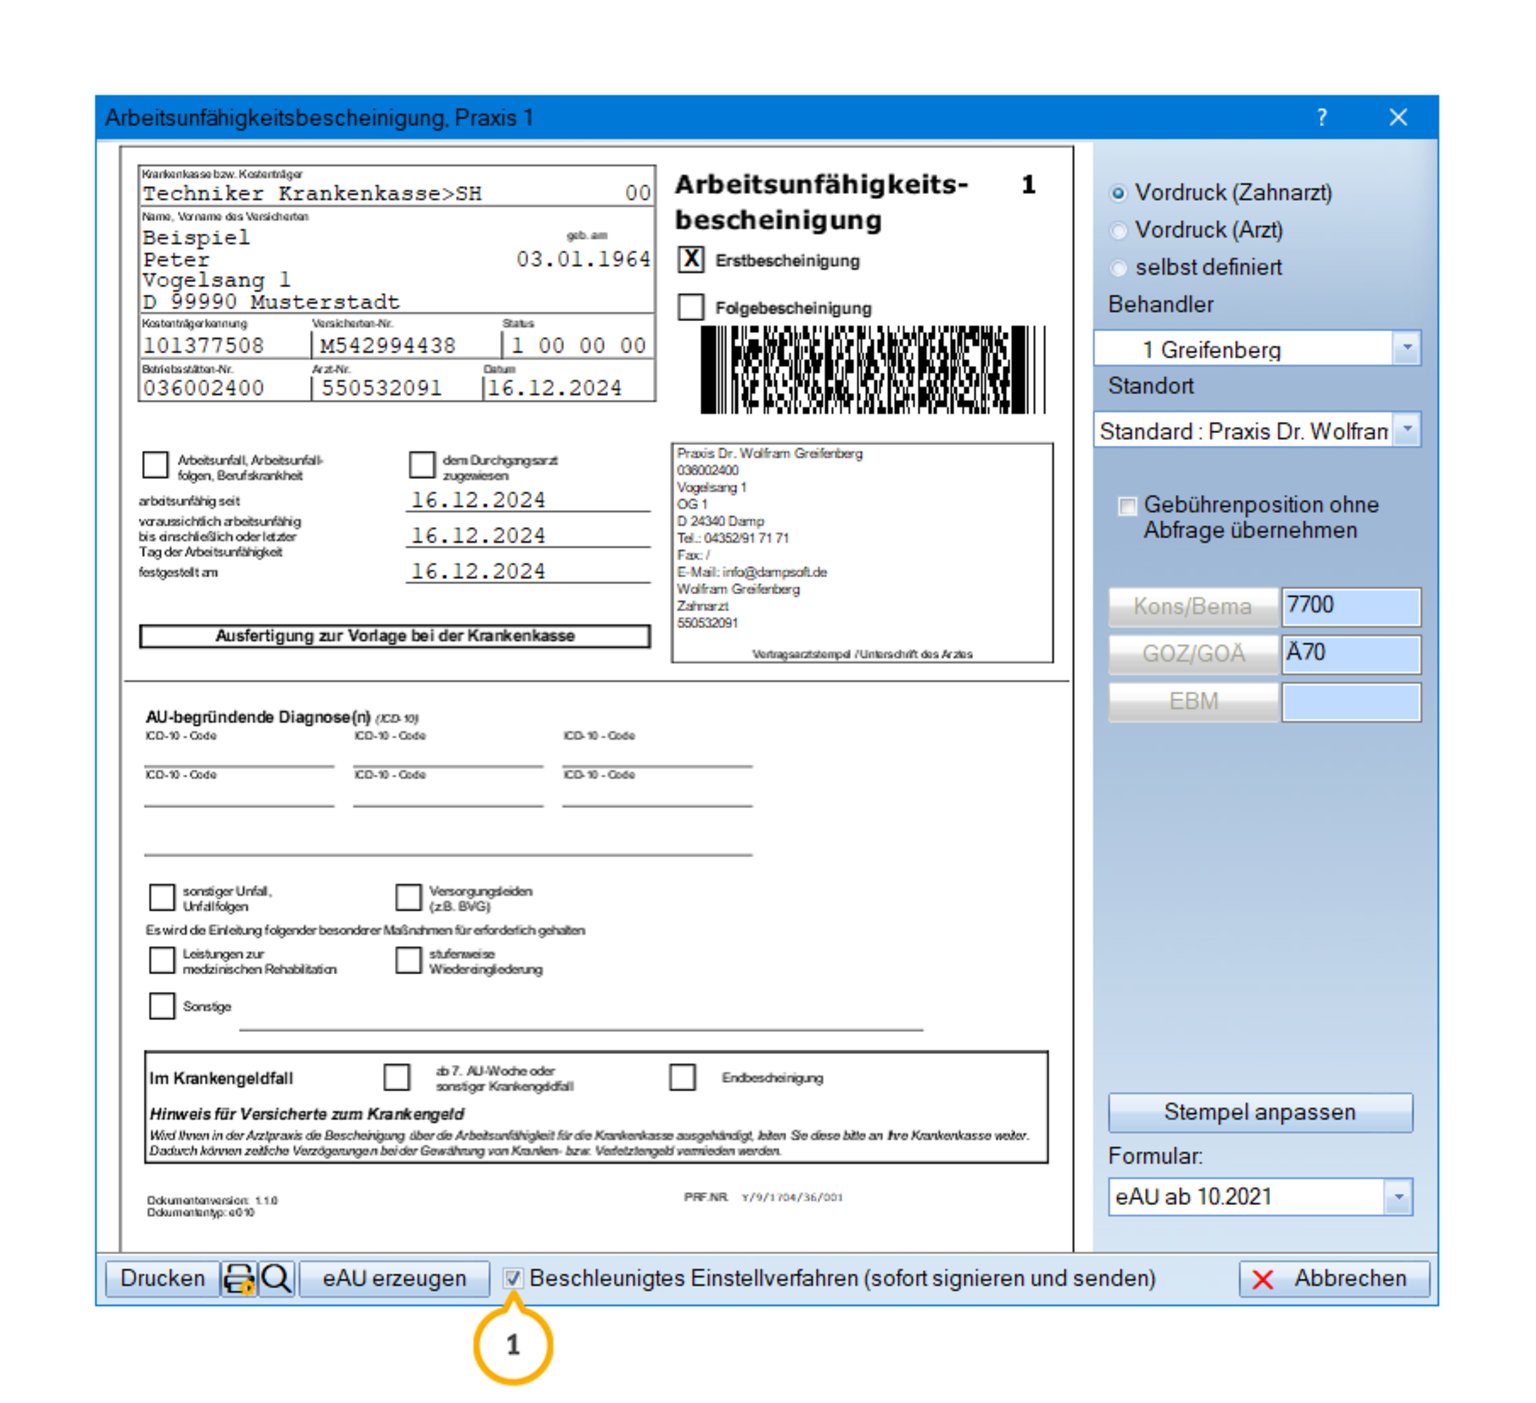
Task: Check the Folgebescheinigung box
Action: [x=691, y=307]
